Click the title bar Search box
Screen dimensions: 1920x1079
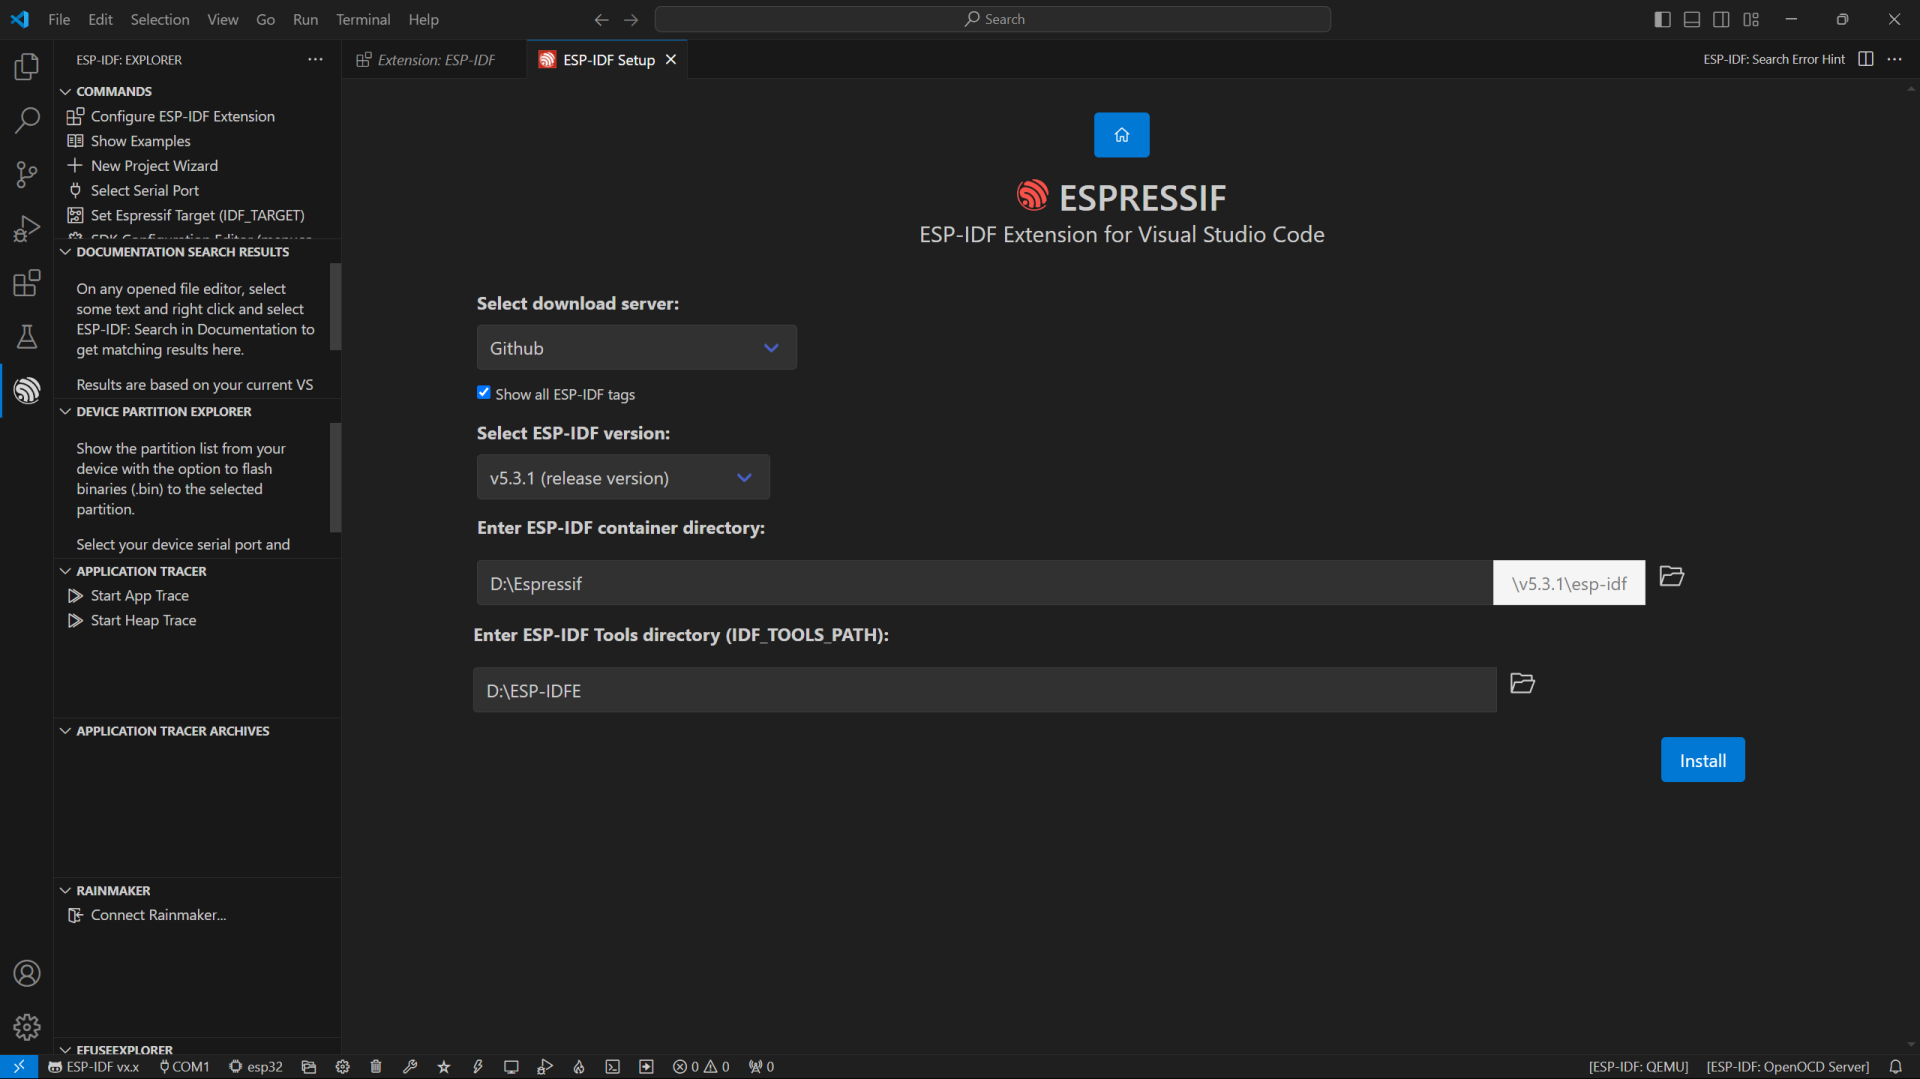(993, 19)
